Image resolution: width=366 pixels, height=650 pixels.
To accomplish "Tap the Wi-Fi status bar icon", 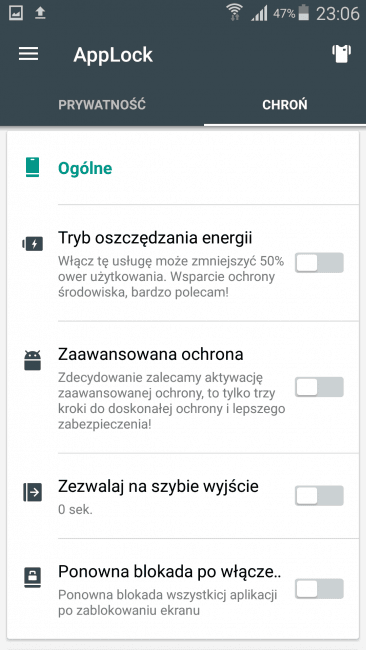I will (x=235, y=12).
